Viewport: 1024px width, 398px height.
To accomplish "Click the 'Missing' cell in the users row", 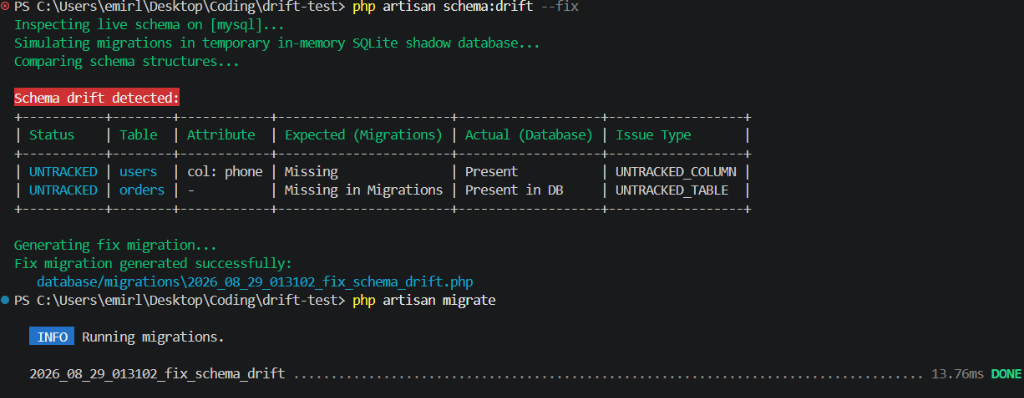I will click(x=312, y=172).
